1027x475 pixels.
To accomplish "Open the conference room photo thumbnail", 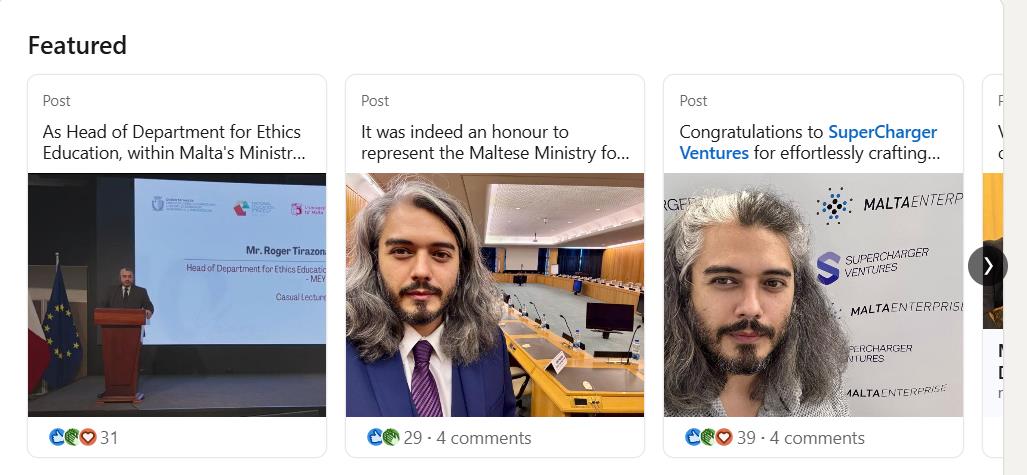I will click(495, 295).
